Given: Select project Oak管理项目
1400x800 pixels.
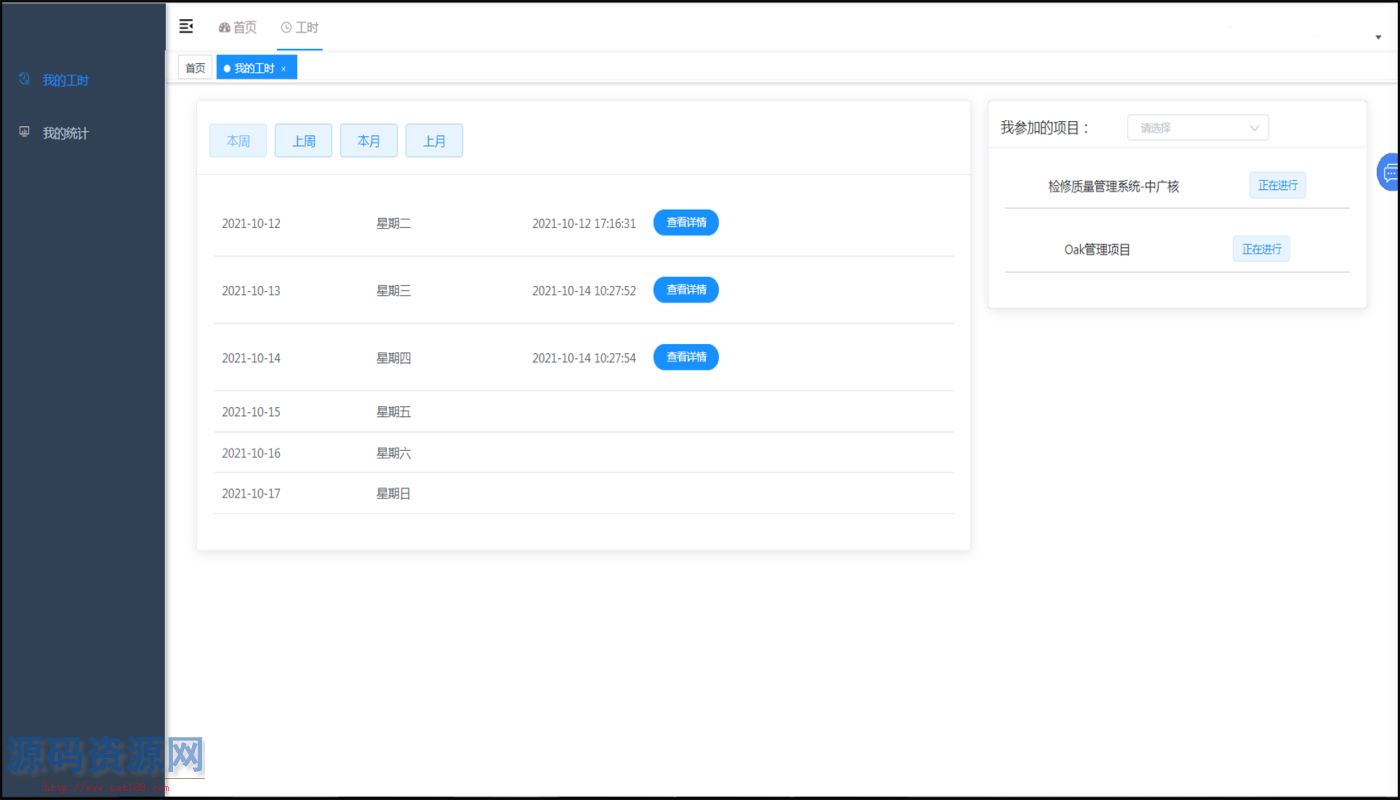Looking at the screenshot, I should pyautogui.click(x=1097, y=249).
